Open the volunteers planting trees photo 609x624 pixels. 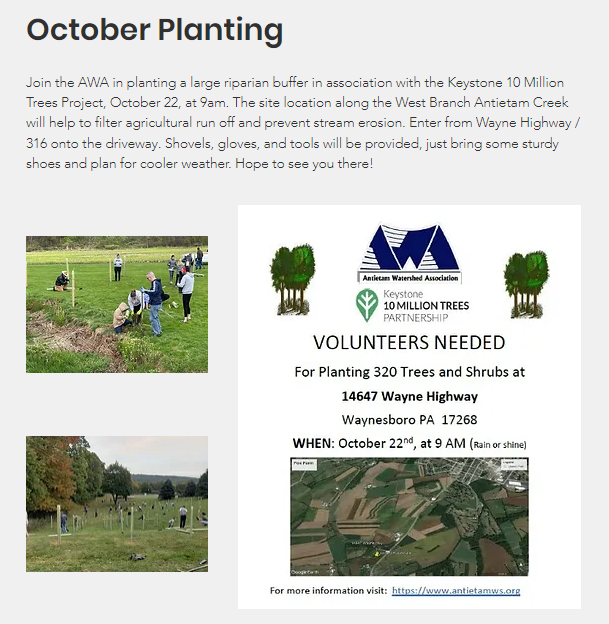(x=117, y=304)
